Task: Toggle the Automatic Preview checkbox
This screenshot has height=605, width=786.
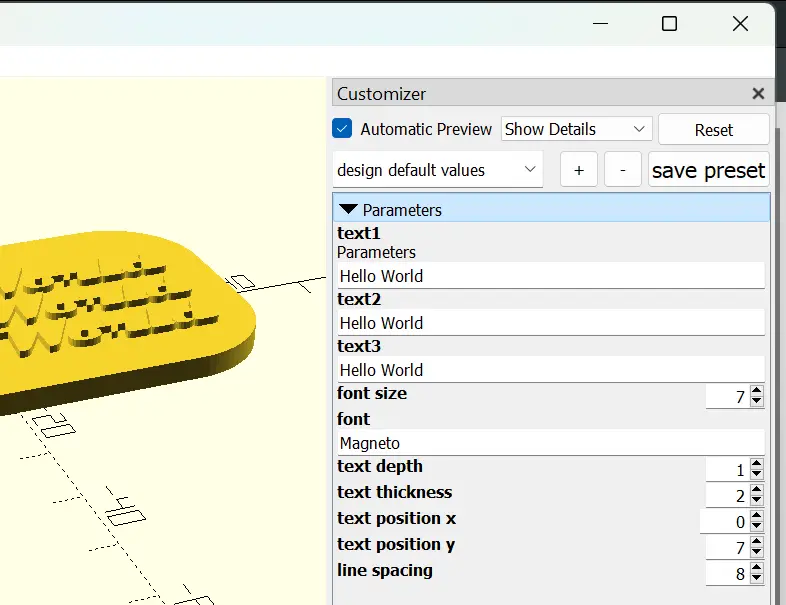Action: click(342, 128)
